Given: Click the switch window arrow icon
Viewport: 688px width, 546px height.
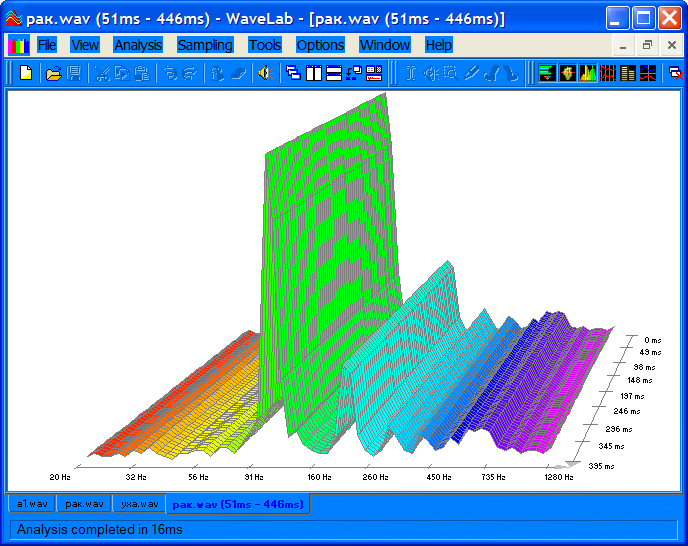Looking at the screenshot, I should point(354,73).
